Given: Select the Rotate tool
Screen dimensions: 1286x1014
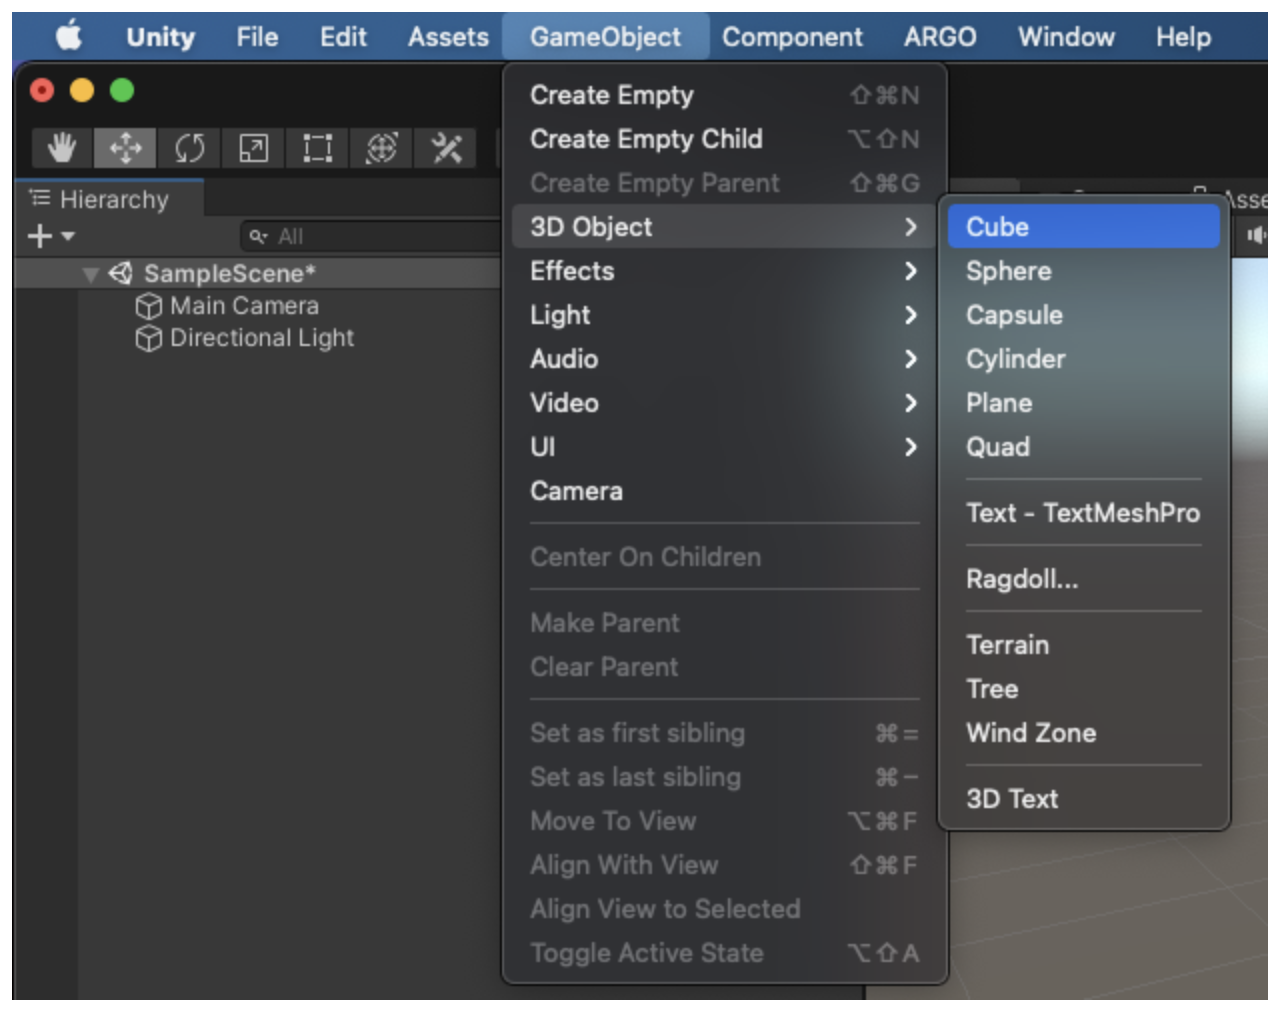Looking at the screenshot, I should (x=189, y=148).
